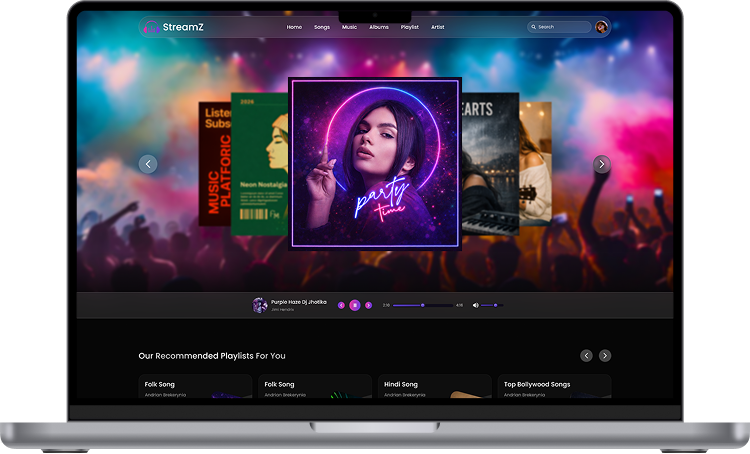Open the second Folk Song playlist card
The height and width of the screenshot is (454, 750).
point(315,386)
